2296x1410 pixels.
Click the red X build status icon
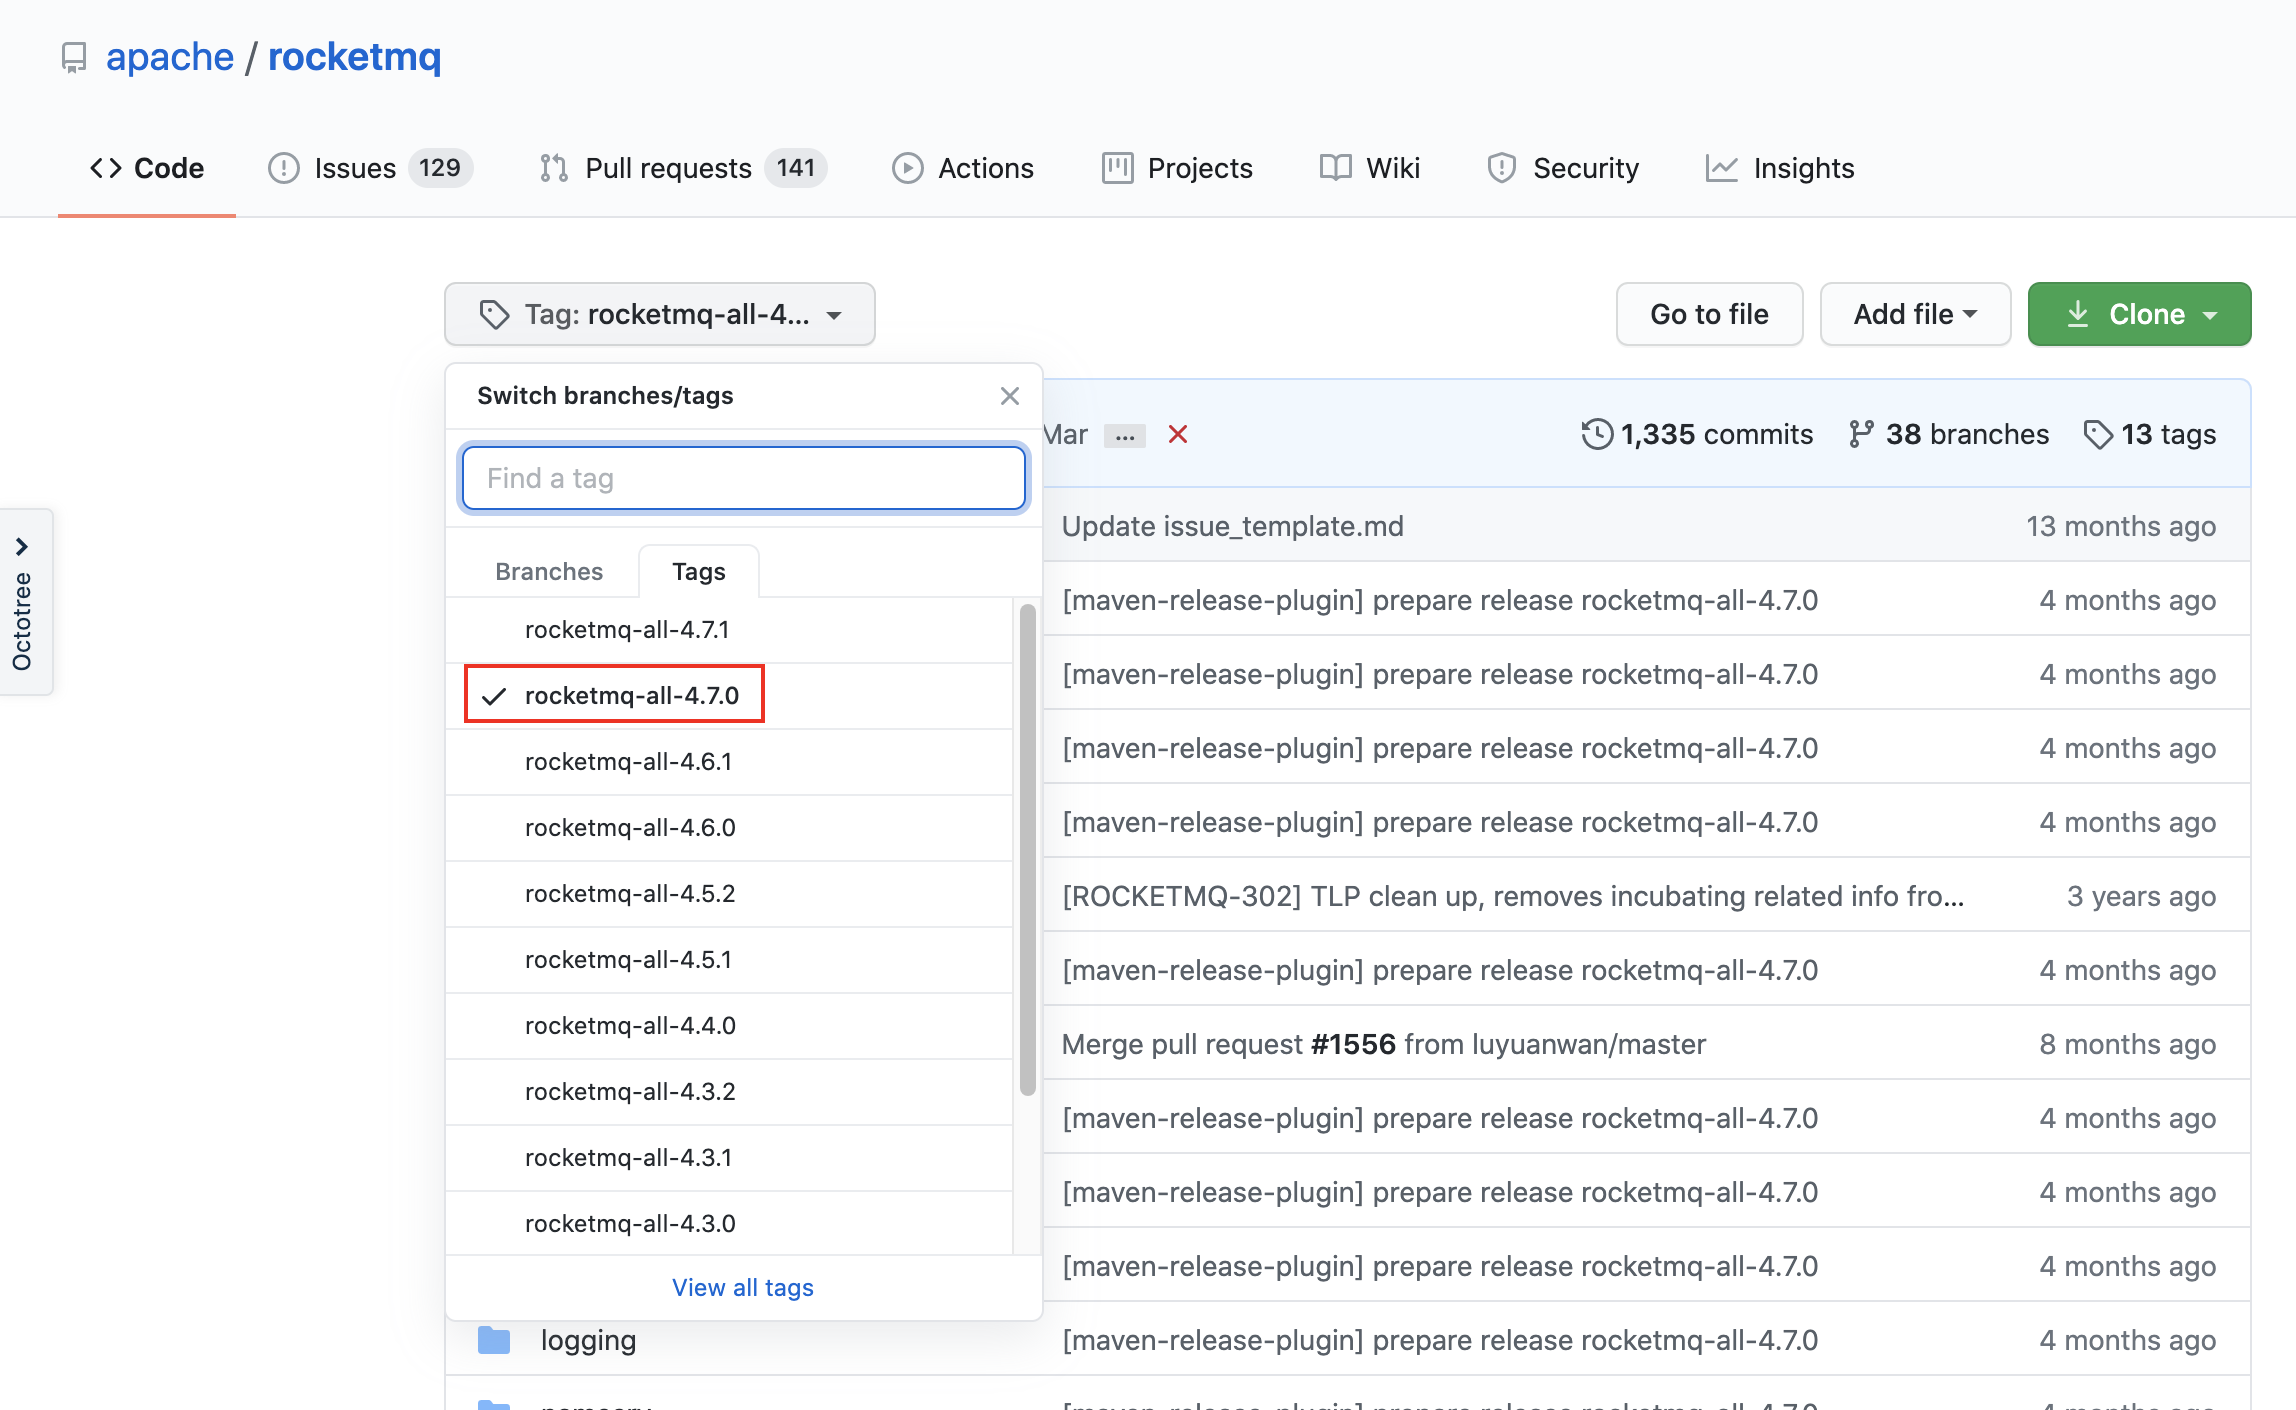1178,434
